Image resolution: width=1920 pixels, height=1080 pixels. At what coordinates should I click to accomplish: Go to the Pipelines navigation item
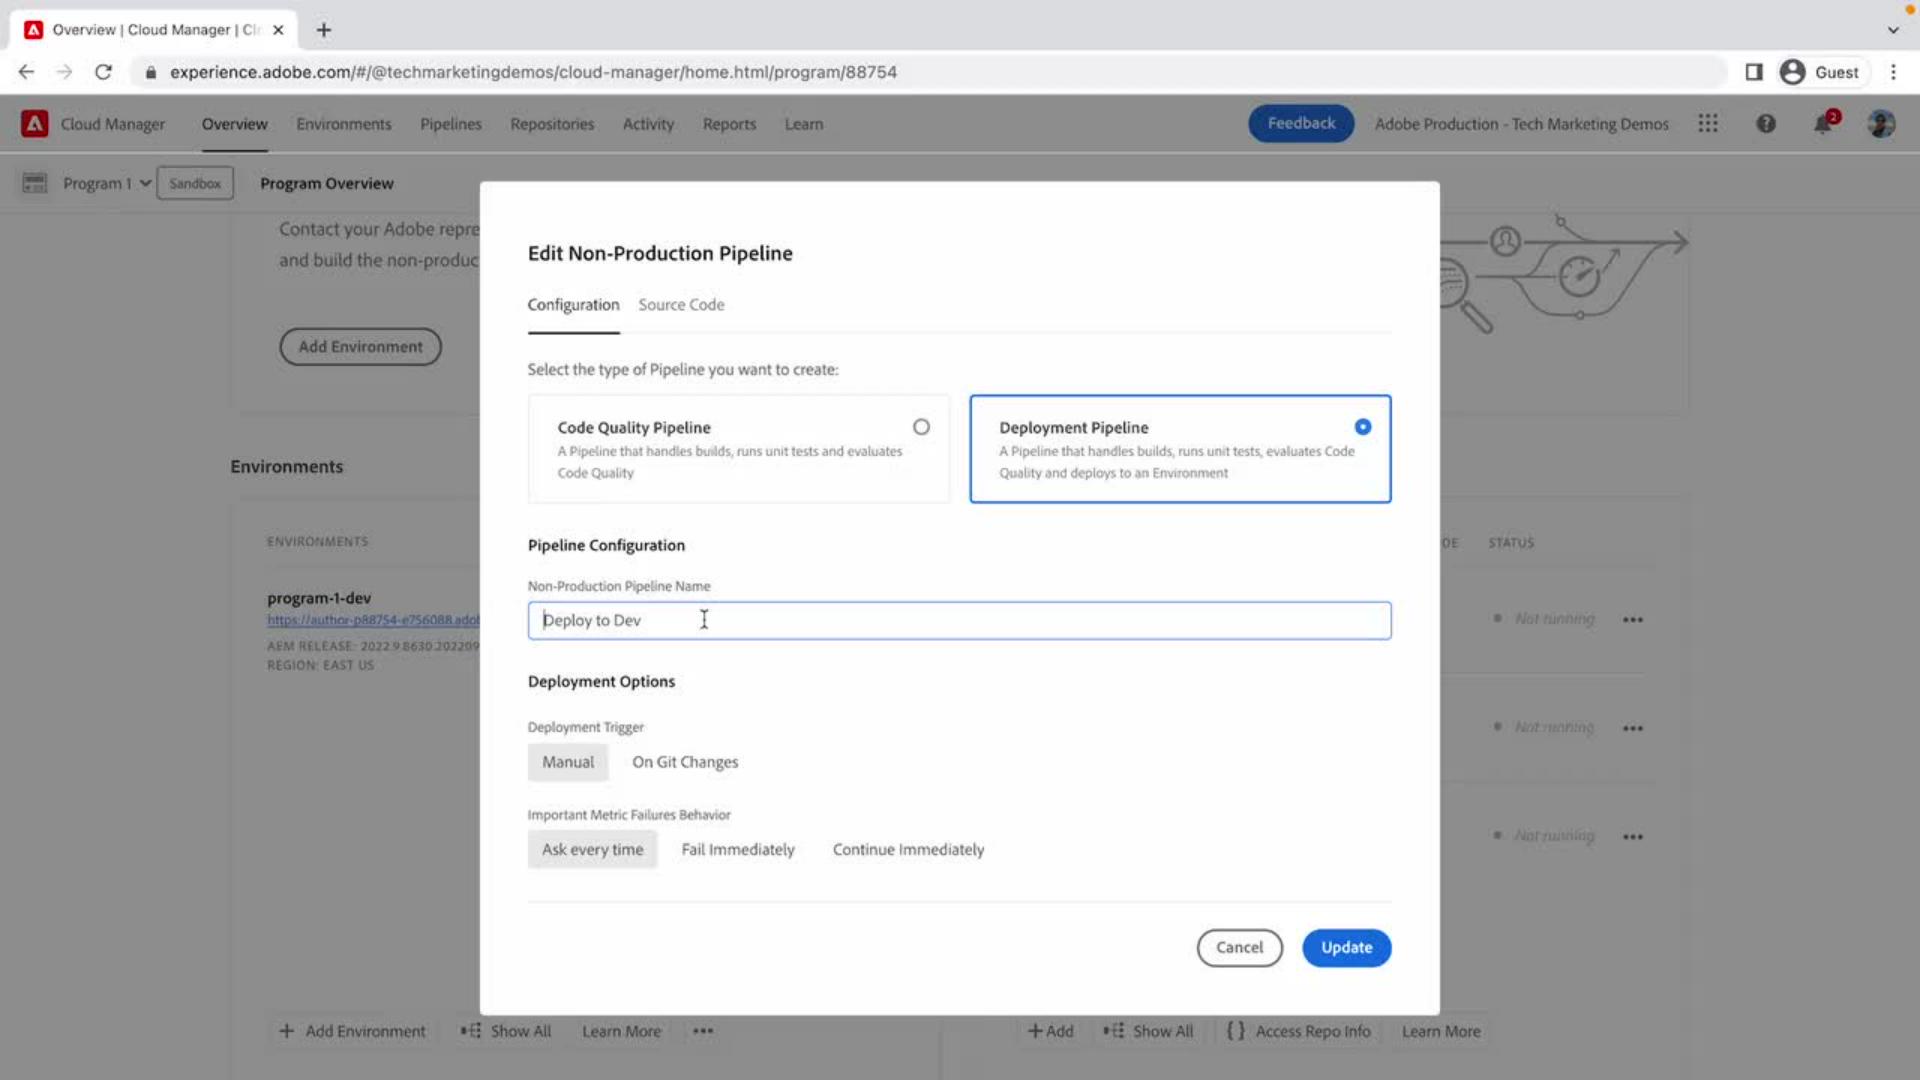click(x=451, y=123)
